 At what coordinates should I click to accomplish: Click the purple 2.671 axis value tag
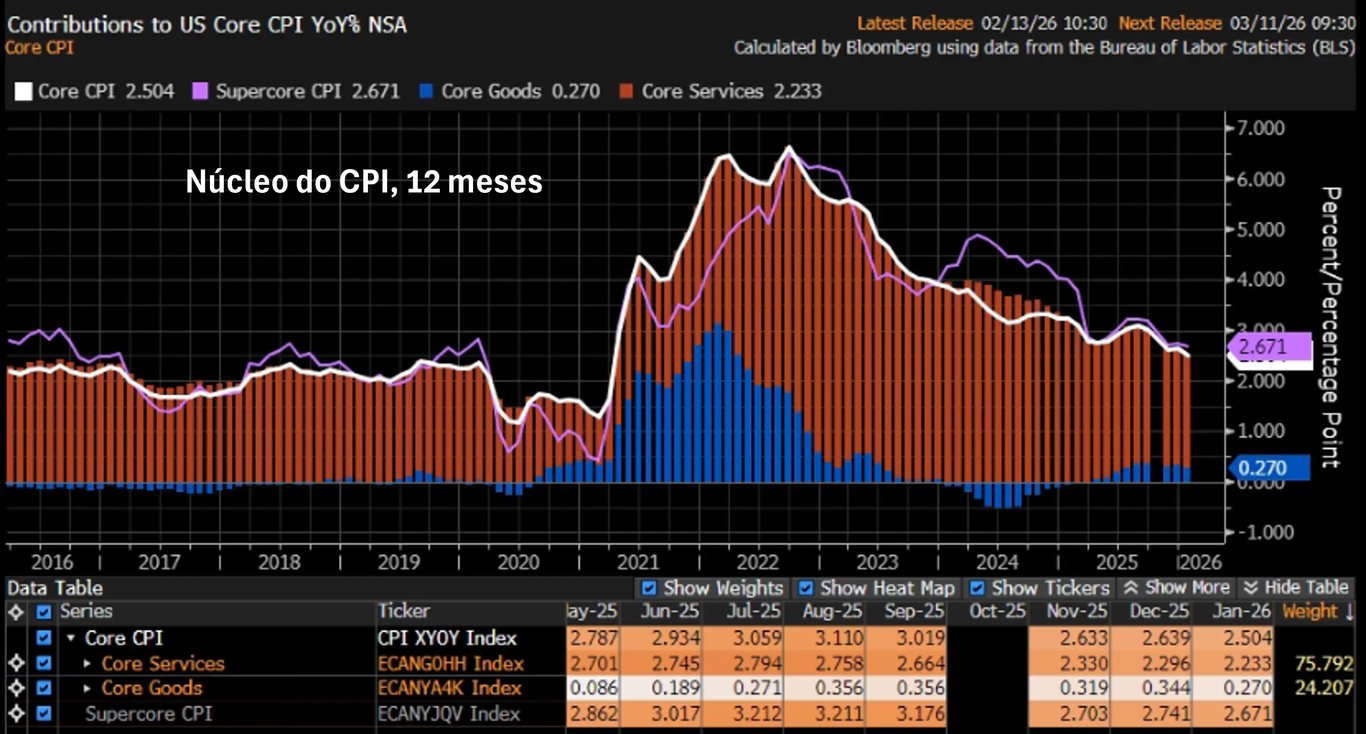(x=1268, y=347)
